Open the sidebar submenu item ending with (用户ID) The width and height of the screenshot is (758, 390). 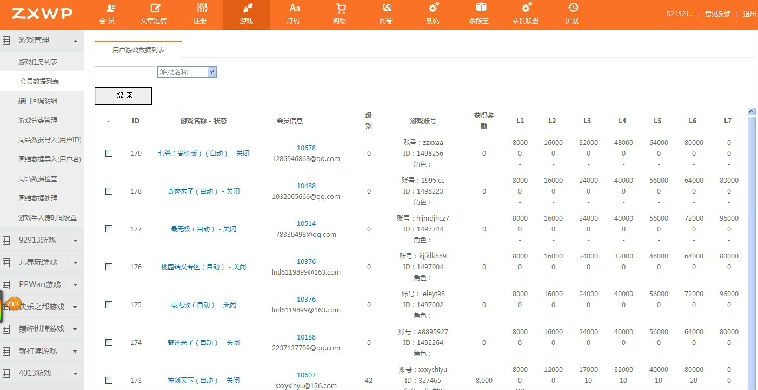pos(49,139)
